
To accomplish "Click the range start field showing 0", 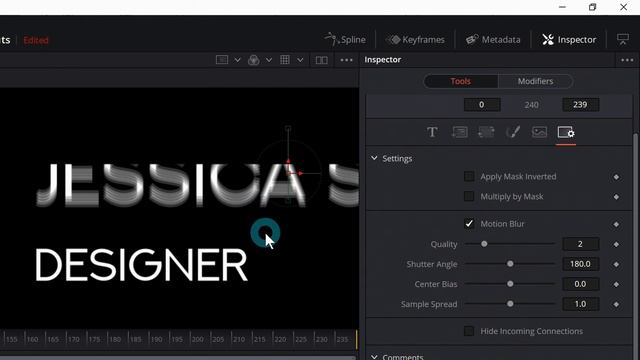I will [482, 104].
